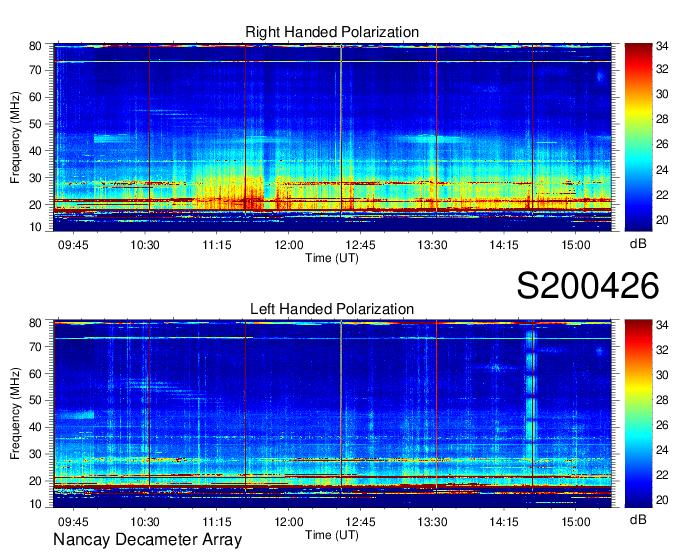Click the Left Handed spectrogram plot area
This screenshot has height=552, width=680.
tap(332, 414)
